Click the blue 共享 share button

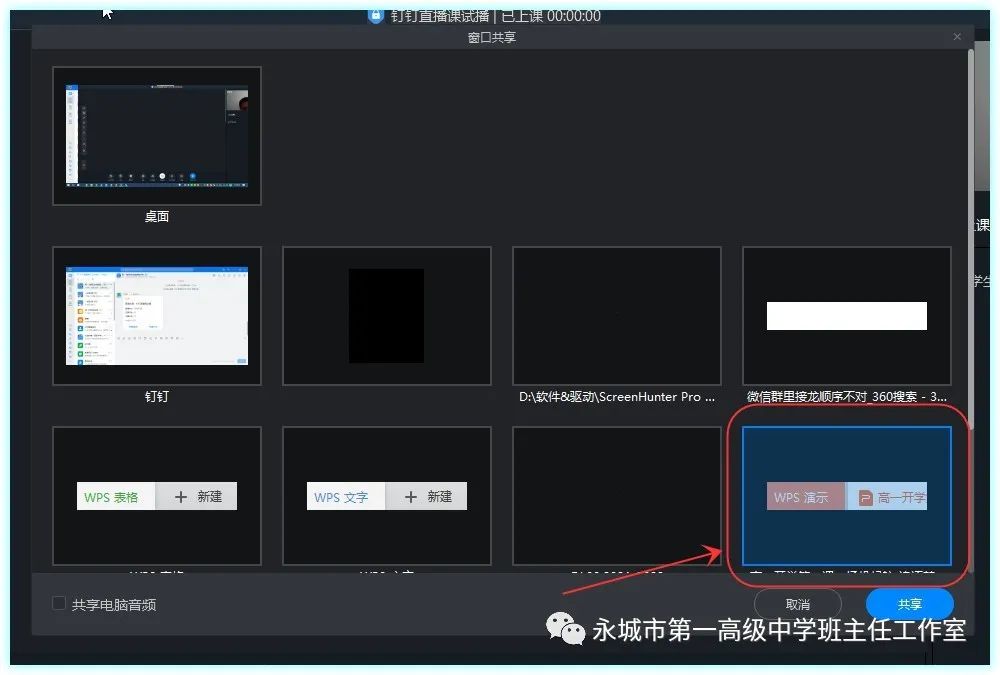pos(909,604)
